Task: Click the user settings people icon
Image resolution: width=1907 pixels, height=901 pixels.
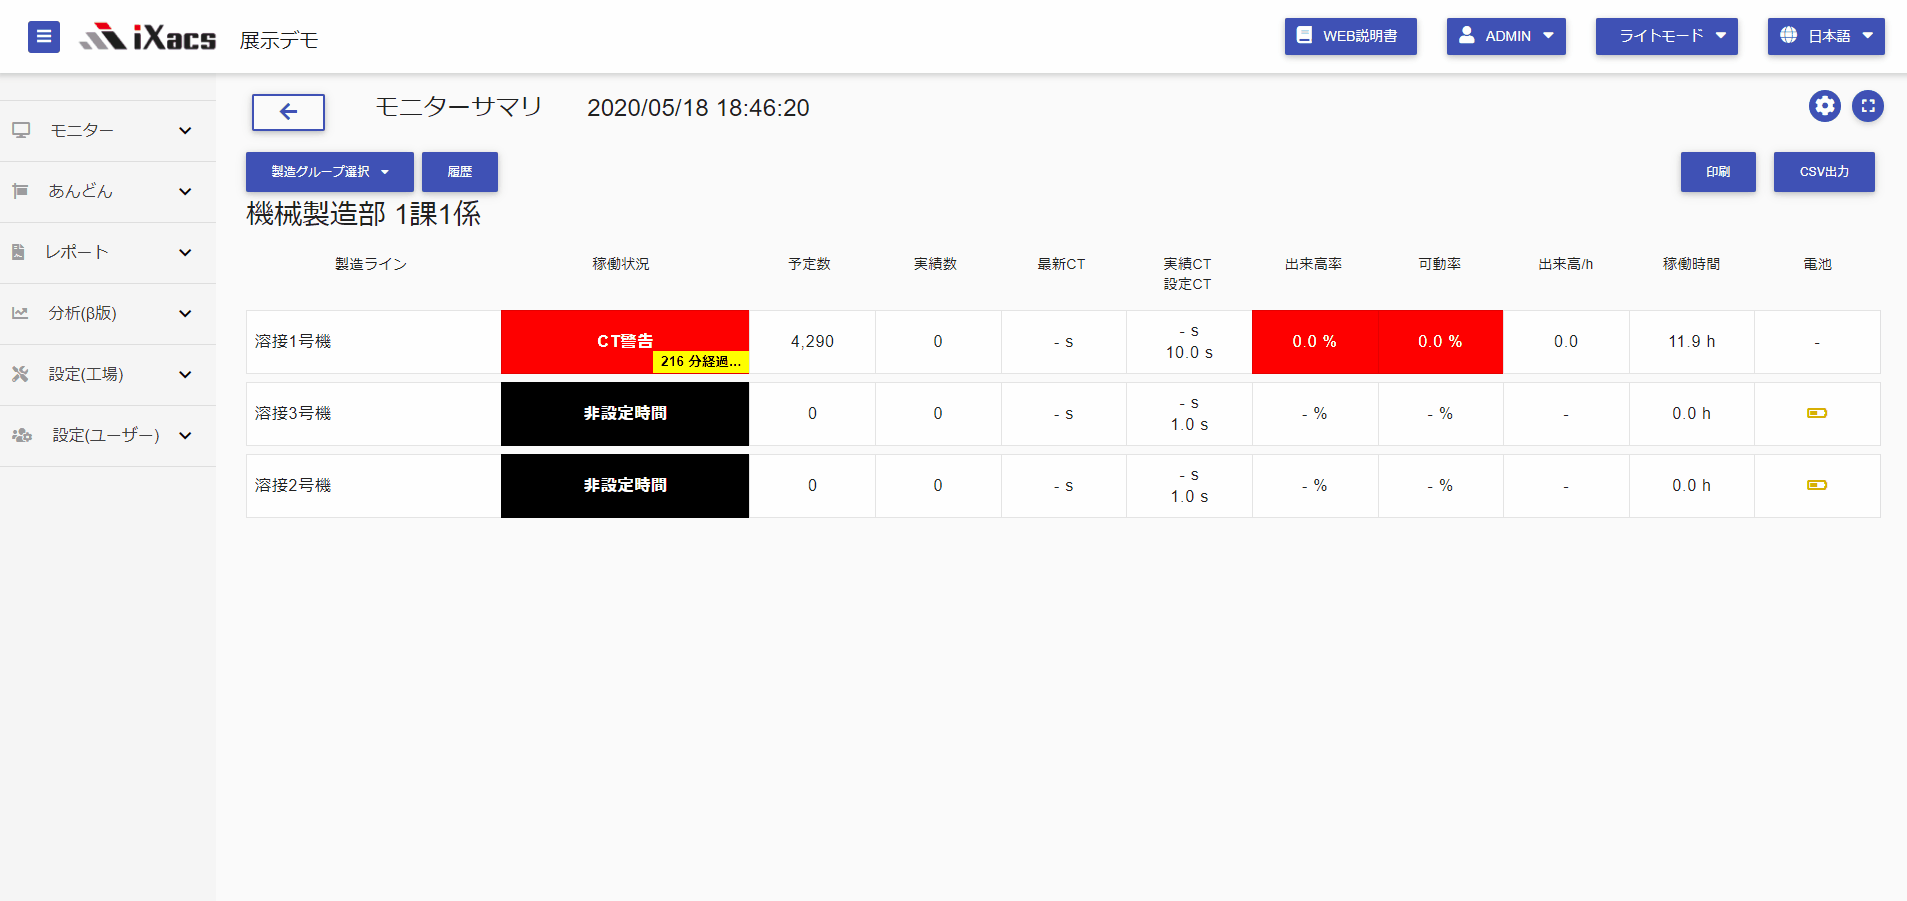Action: point(22,435)
